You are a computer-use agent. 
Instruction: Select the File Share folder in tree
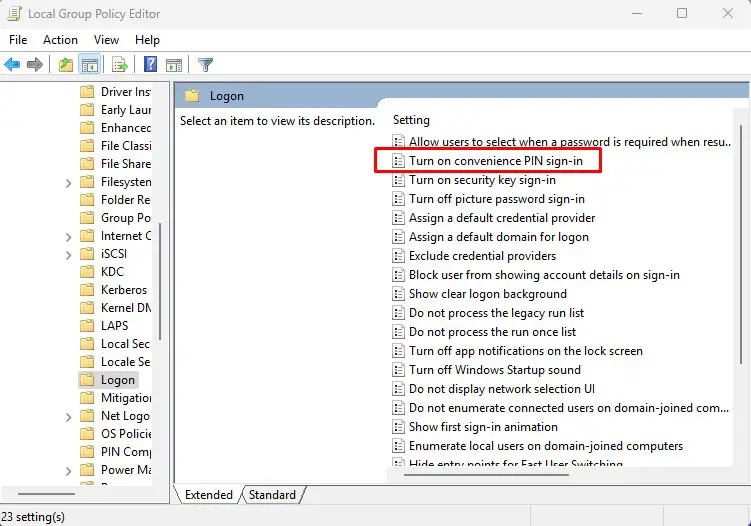[115, 164]
